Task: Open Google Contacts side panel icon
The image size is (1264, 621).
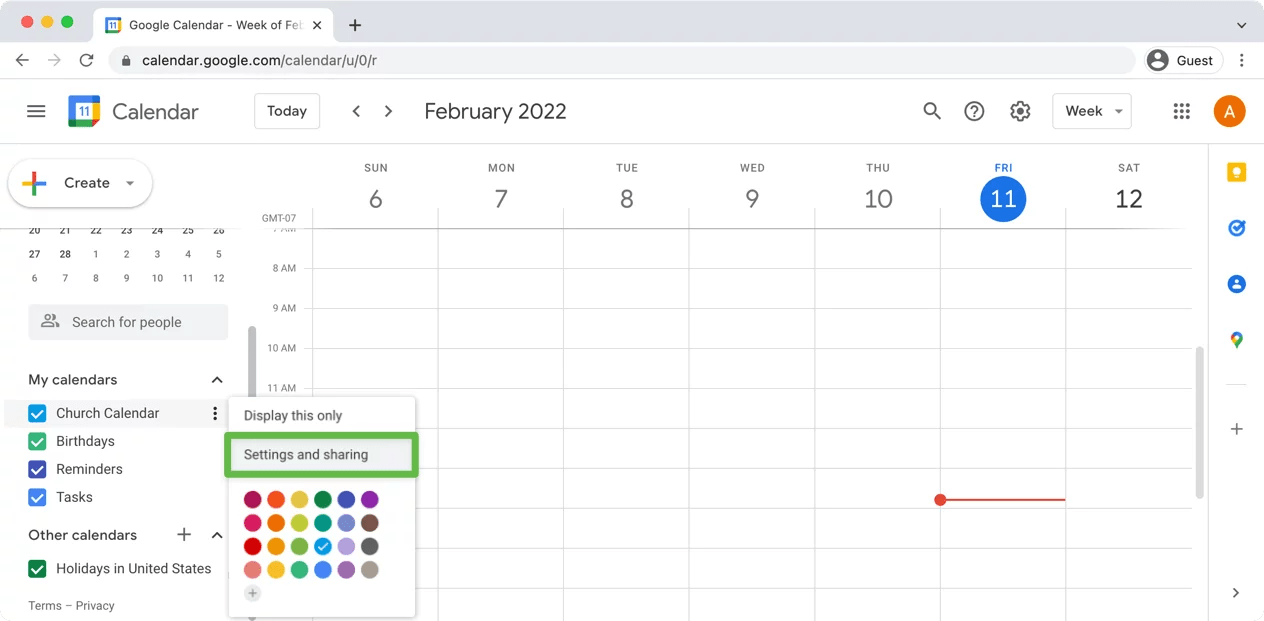Action: click(1237, 284)
